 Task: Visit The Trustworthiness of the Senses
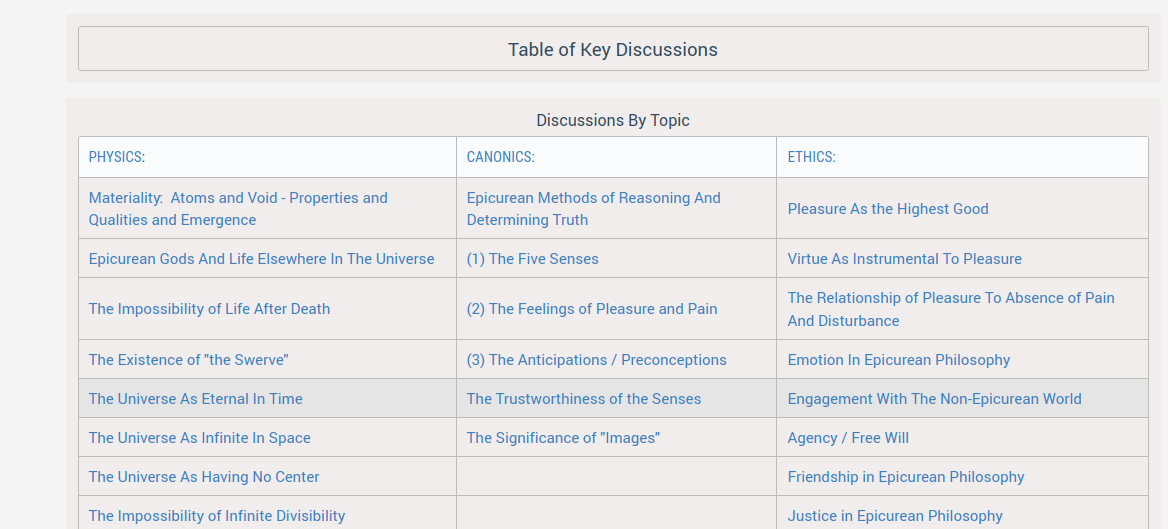[x=584, y=399]
